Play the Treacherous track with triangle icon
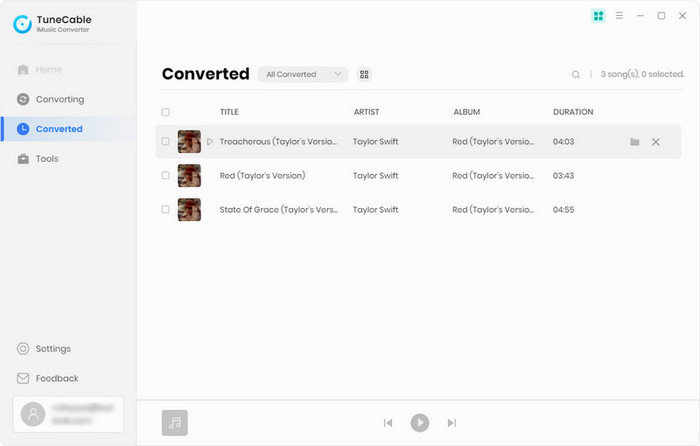This screenshot has height=446, width=700. pyautogui.click(x=210, y=142)
